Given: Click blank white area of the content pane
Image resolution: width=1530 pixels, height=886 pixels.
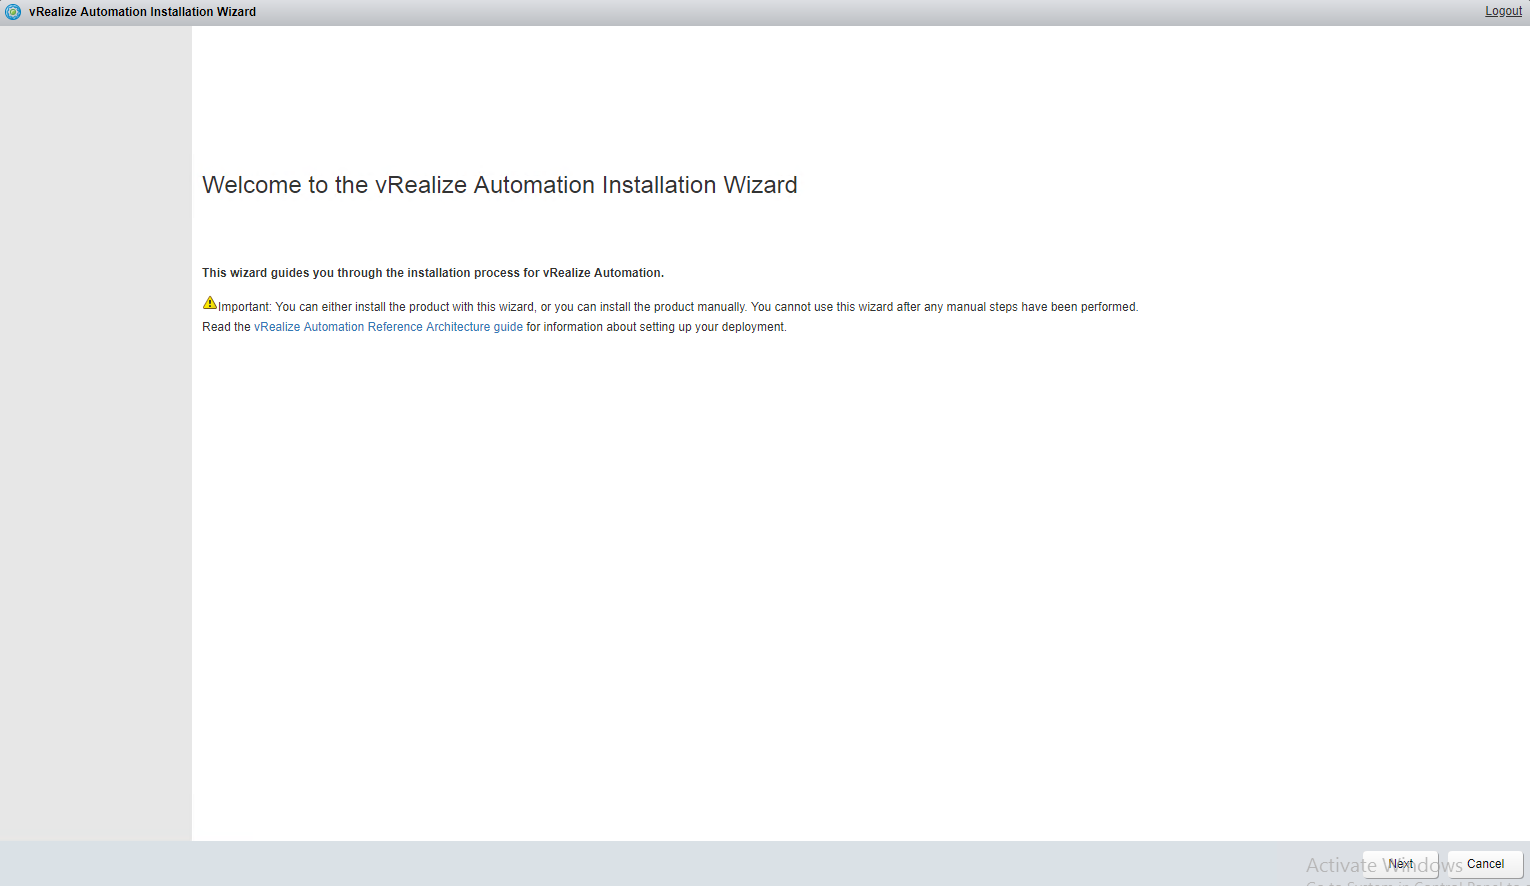Looking at the screenshot, I should (x=800, y=580).
